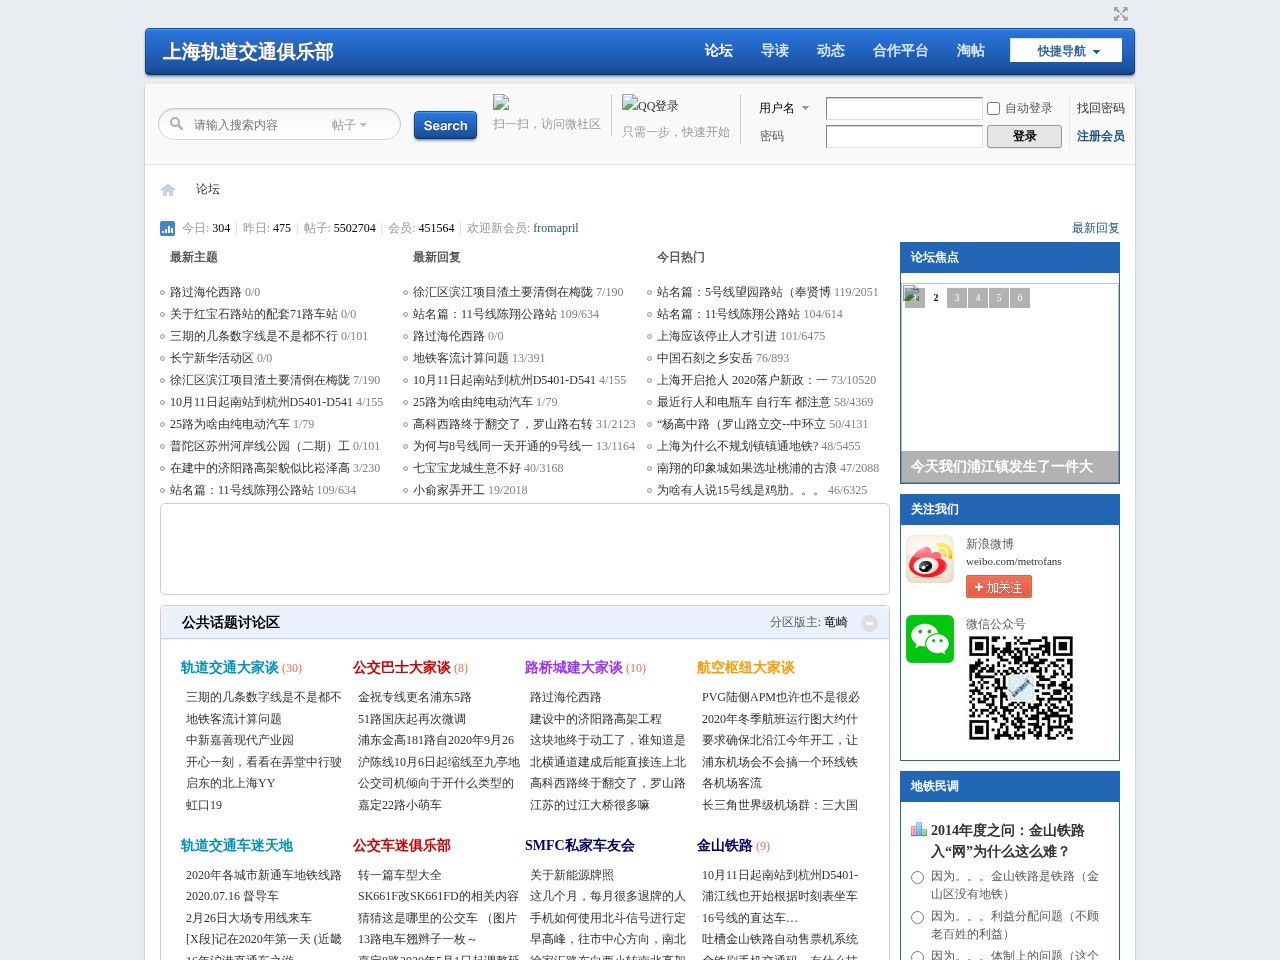Click the Sina Weibo icon in 关注我们 panel
The height and width of the screenshot is (960, 1280).
click(x=930, y=561)
